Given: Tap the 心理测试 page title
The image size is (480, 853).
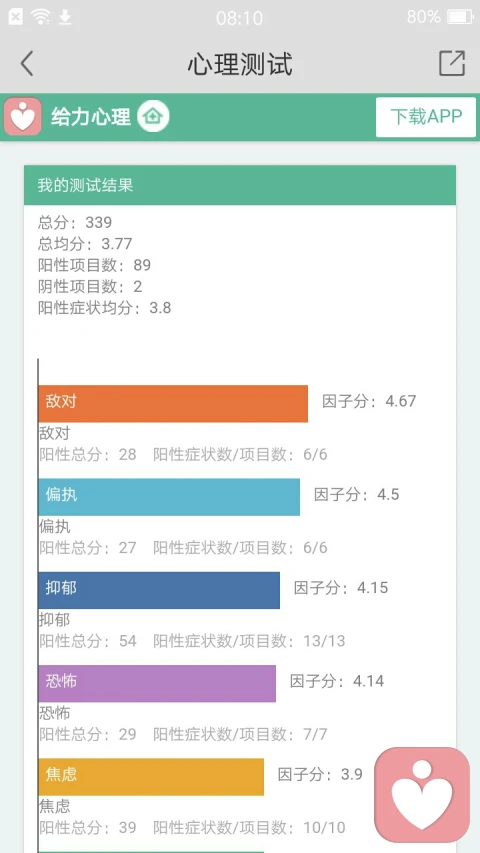Looking at the screenshot, I should (x=240, y=64).
